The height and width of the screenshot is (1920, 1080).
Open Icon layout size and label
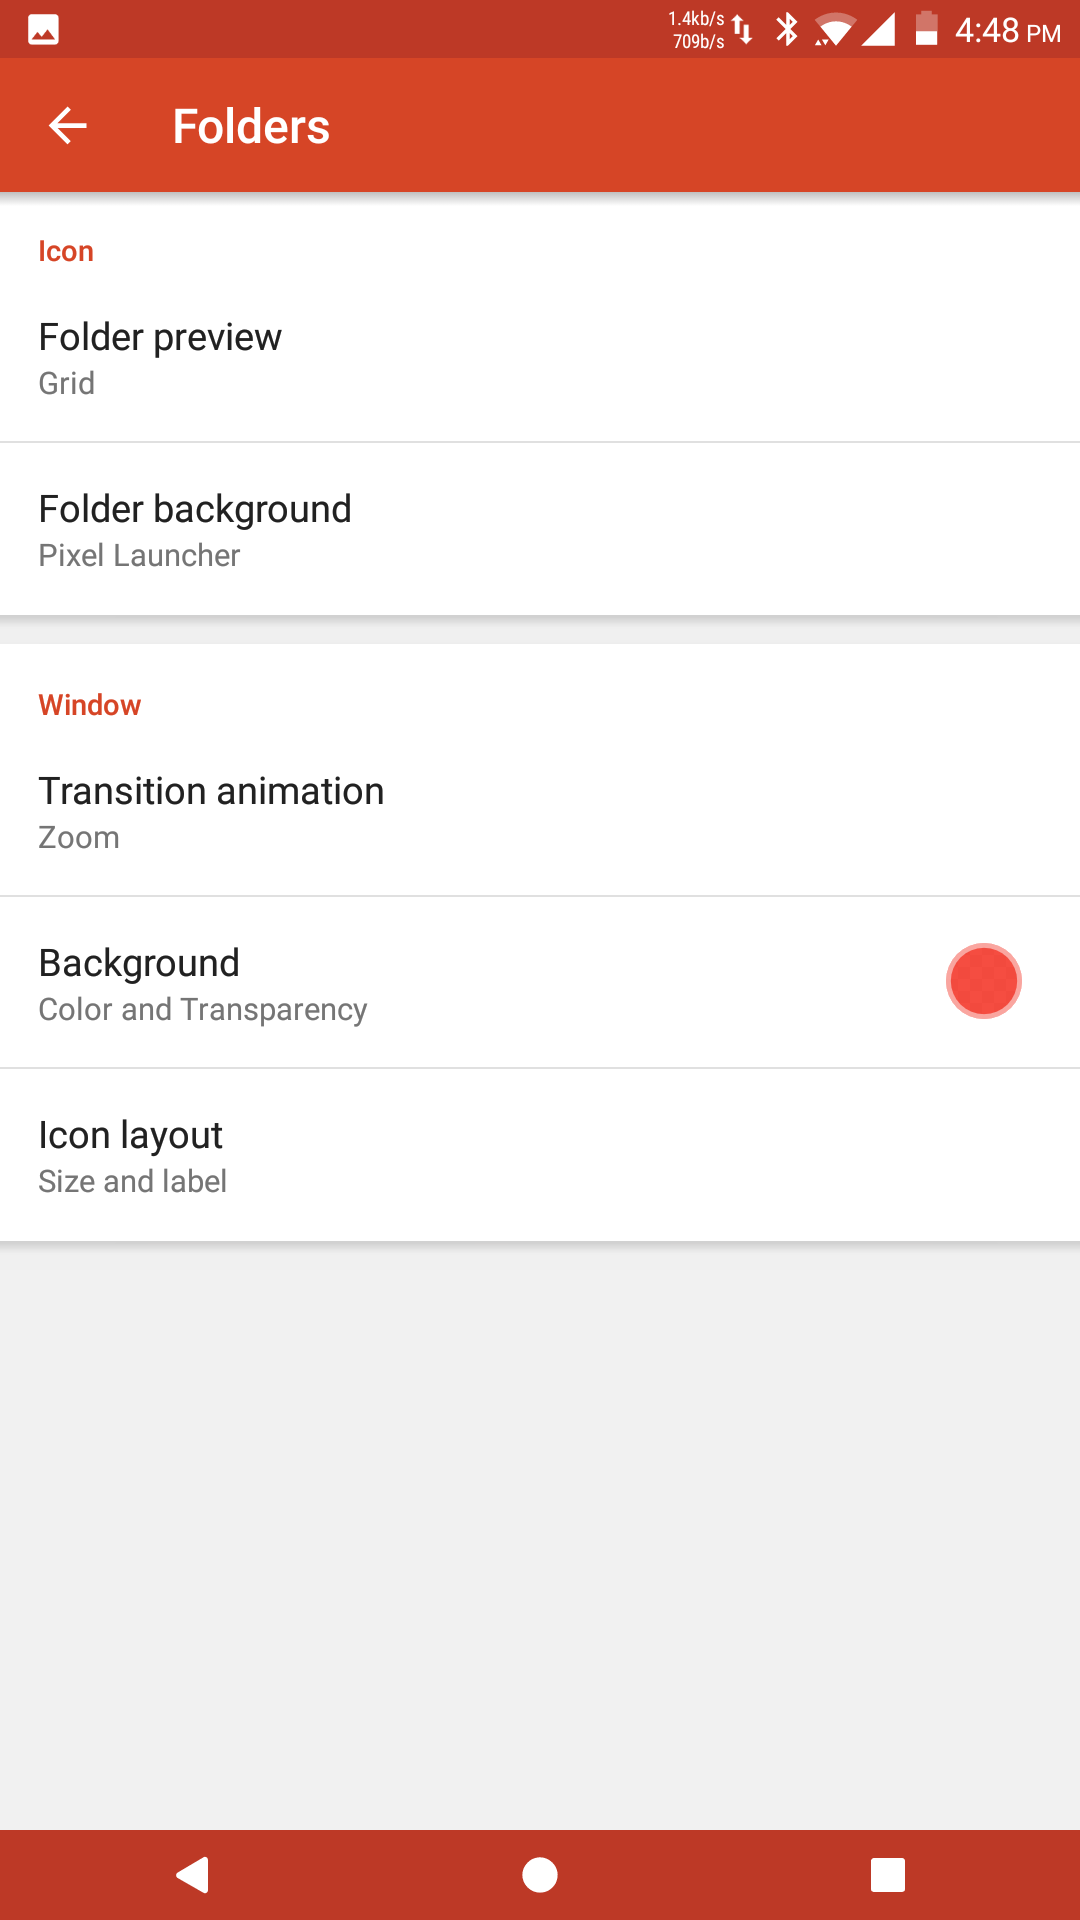click(540, 1155)
